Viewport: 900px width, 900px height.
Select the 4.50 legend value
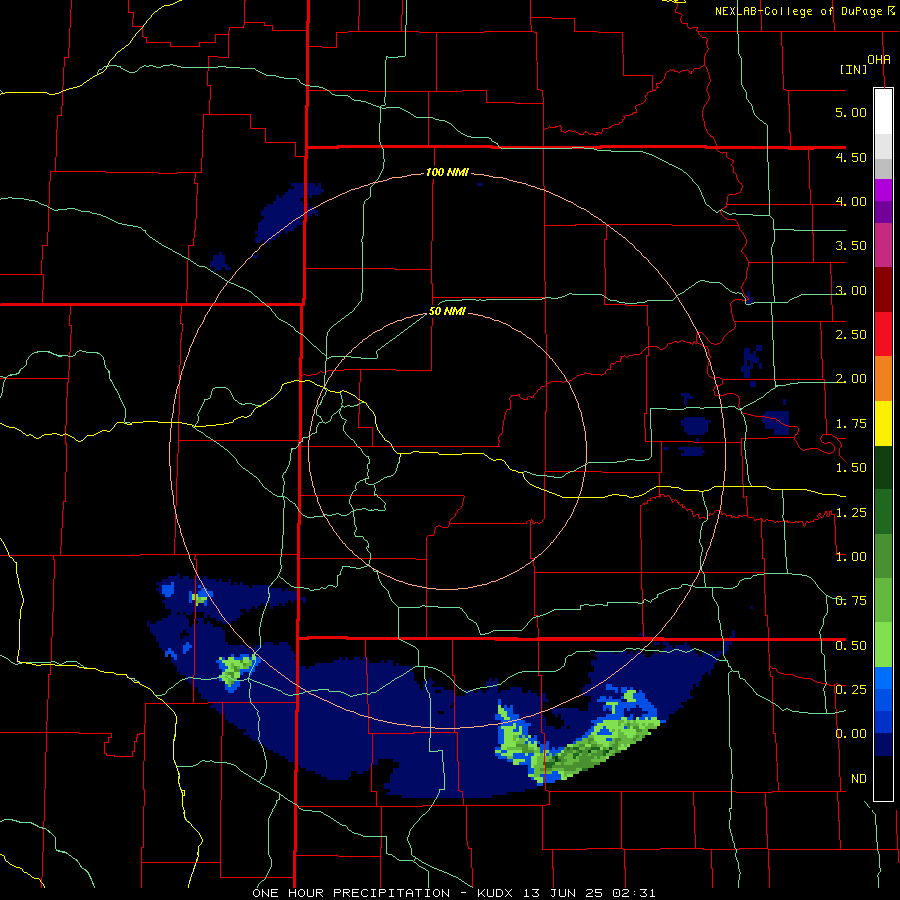(x=851, y=157)
